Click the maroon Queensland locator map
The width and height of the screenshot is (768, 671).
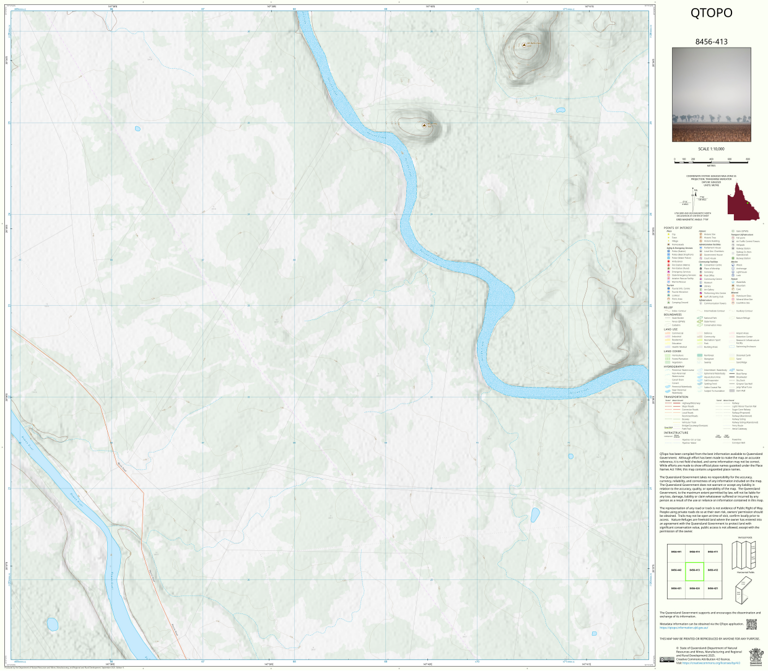coord(743,202)
